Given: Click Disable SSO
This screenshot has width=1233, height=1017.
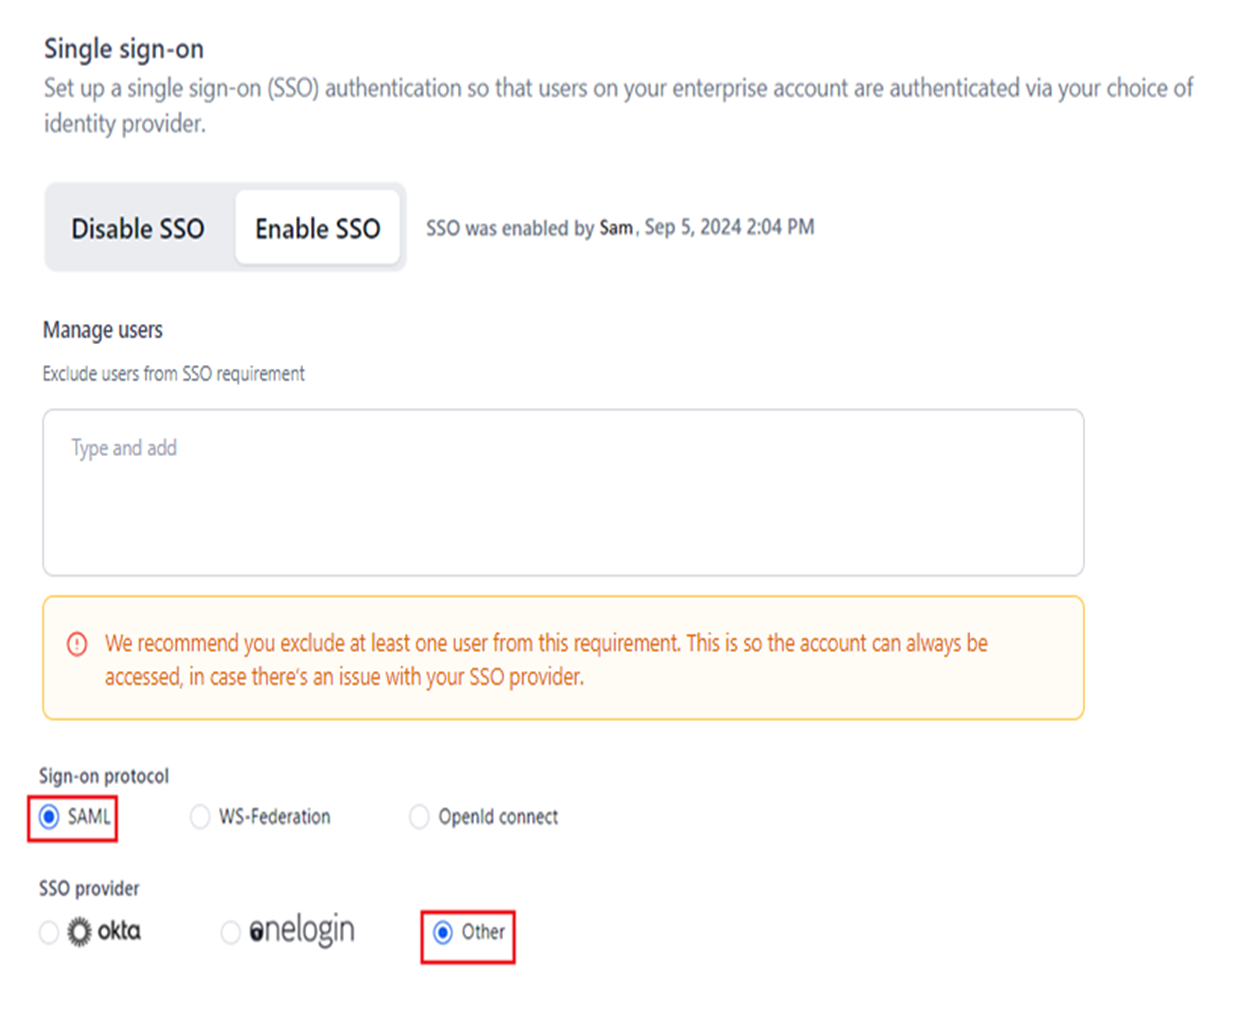Looking at the screenshot, I should 137,228.
